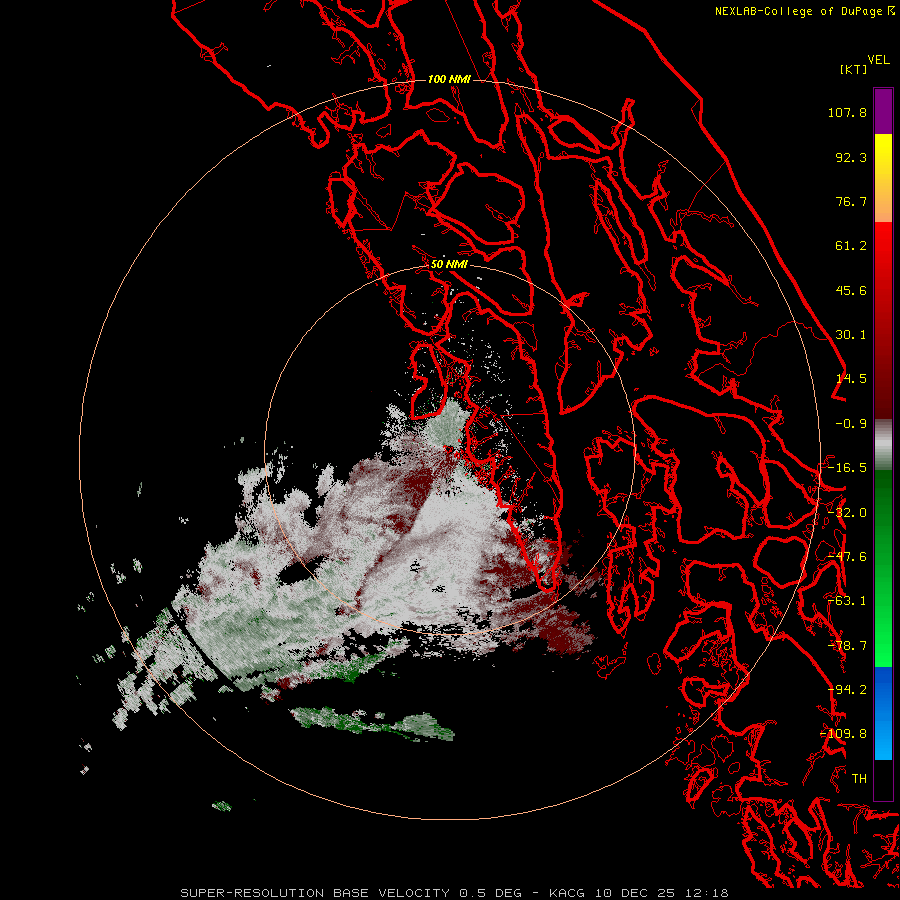Click the 100 NMI range ring label
Viewport: 900px width, 900px height.
(x=449, y=79)
